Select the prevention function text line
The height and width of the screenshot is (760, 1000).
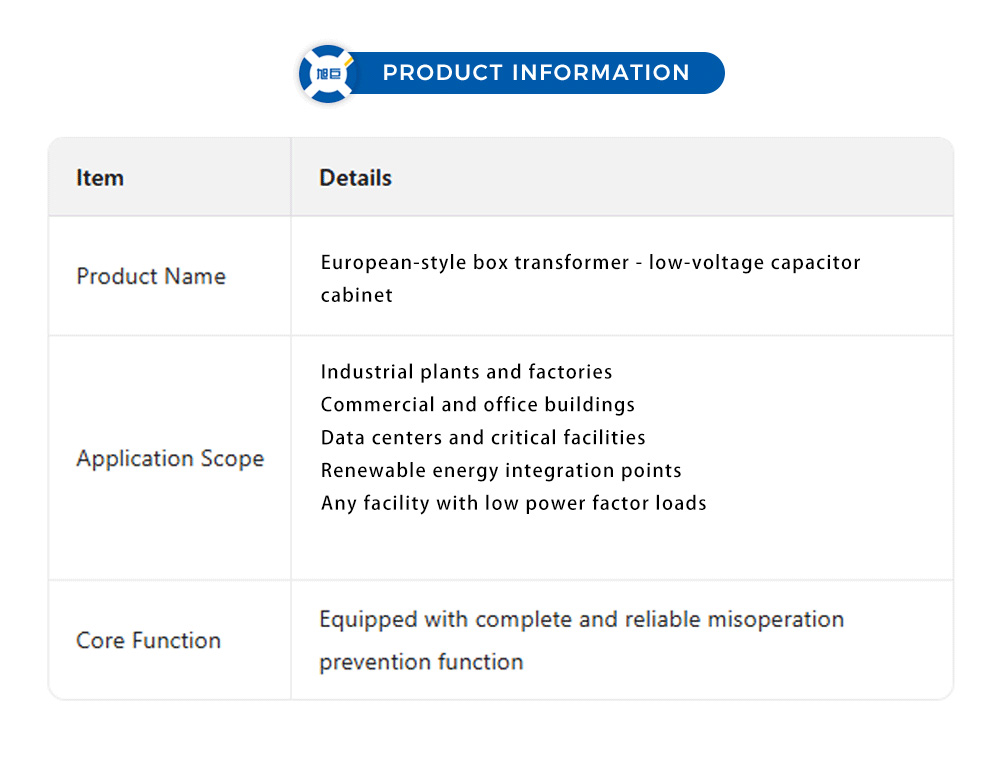[x=421, y=662]
